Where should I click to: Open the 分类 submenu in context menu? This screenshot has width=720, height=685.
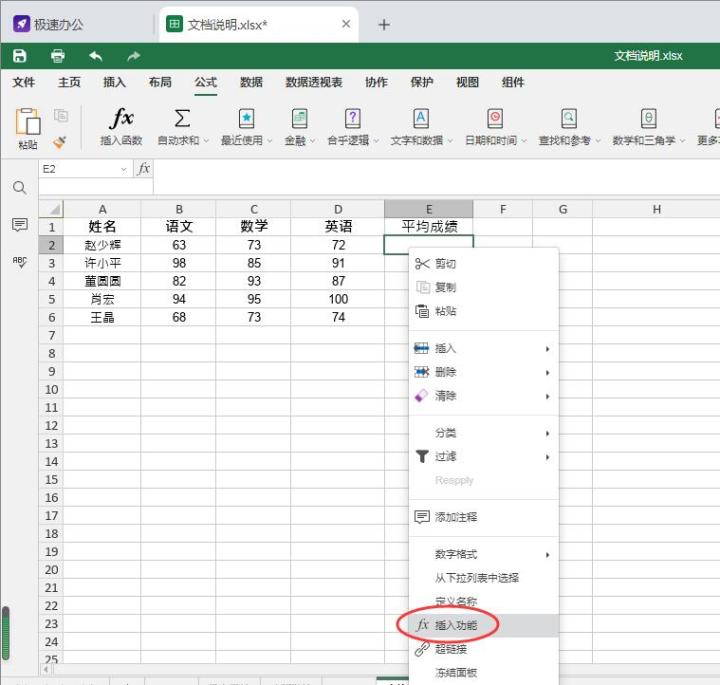tap(484, 433)
